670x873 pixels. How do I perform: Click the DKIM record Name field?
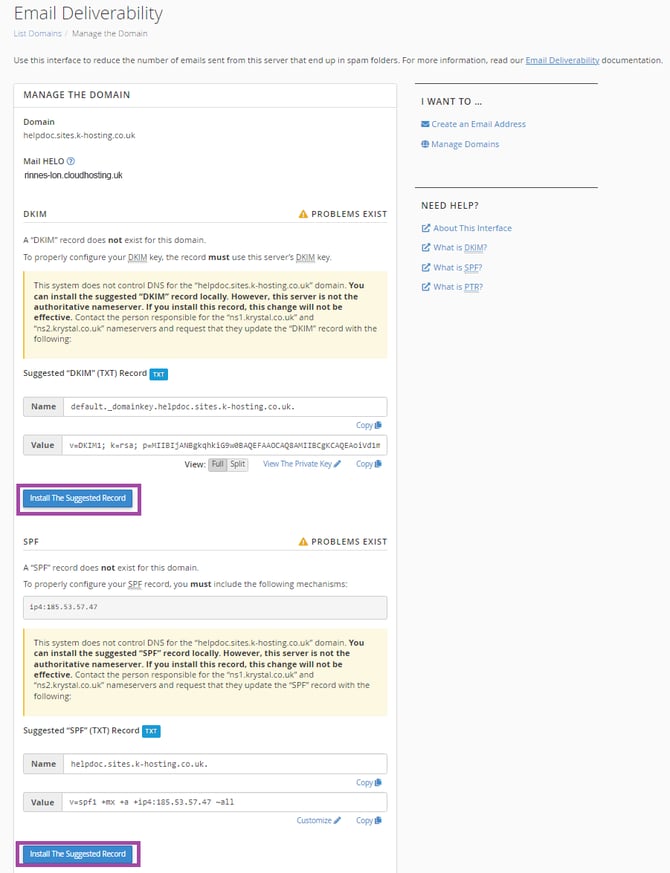click(225, 407)
